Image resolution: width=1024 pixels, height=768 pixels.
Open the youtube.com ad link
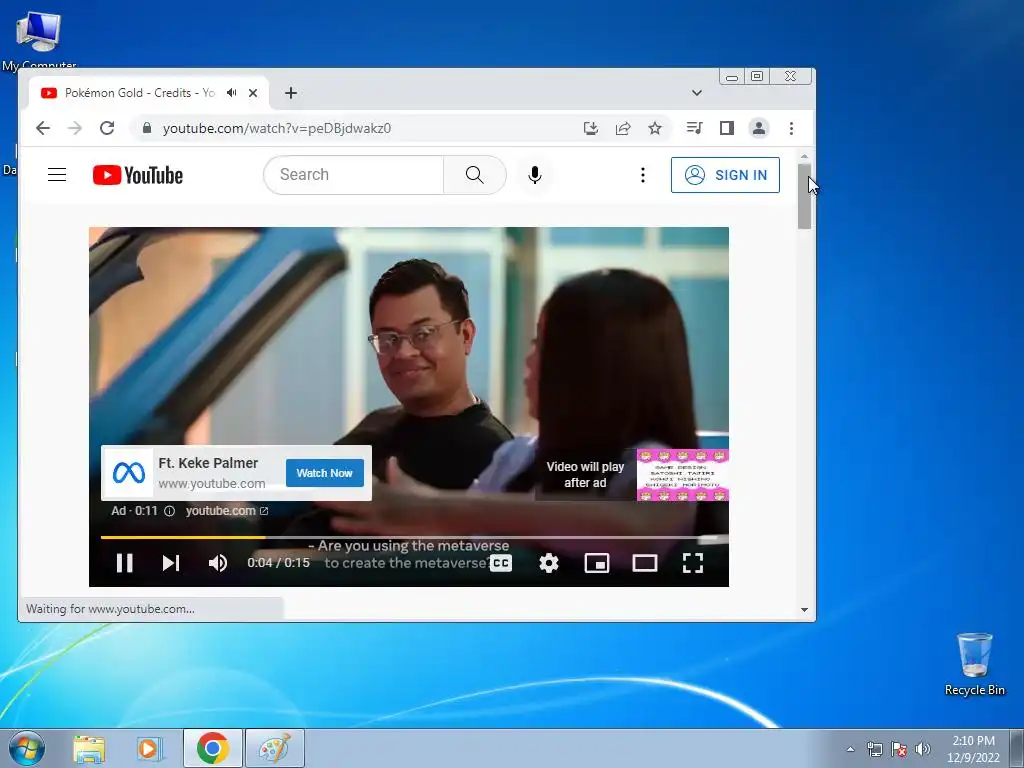coord(227,511)
